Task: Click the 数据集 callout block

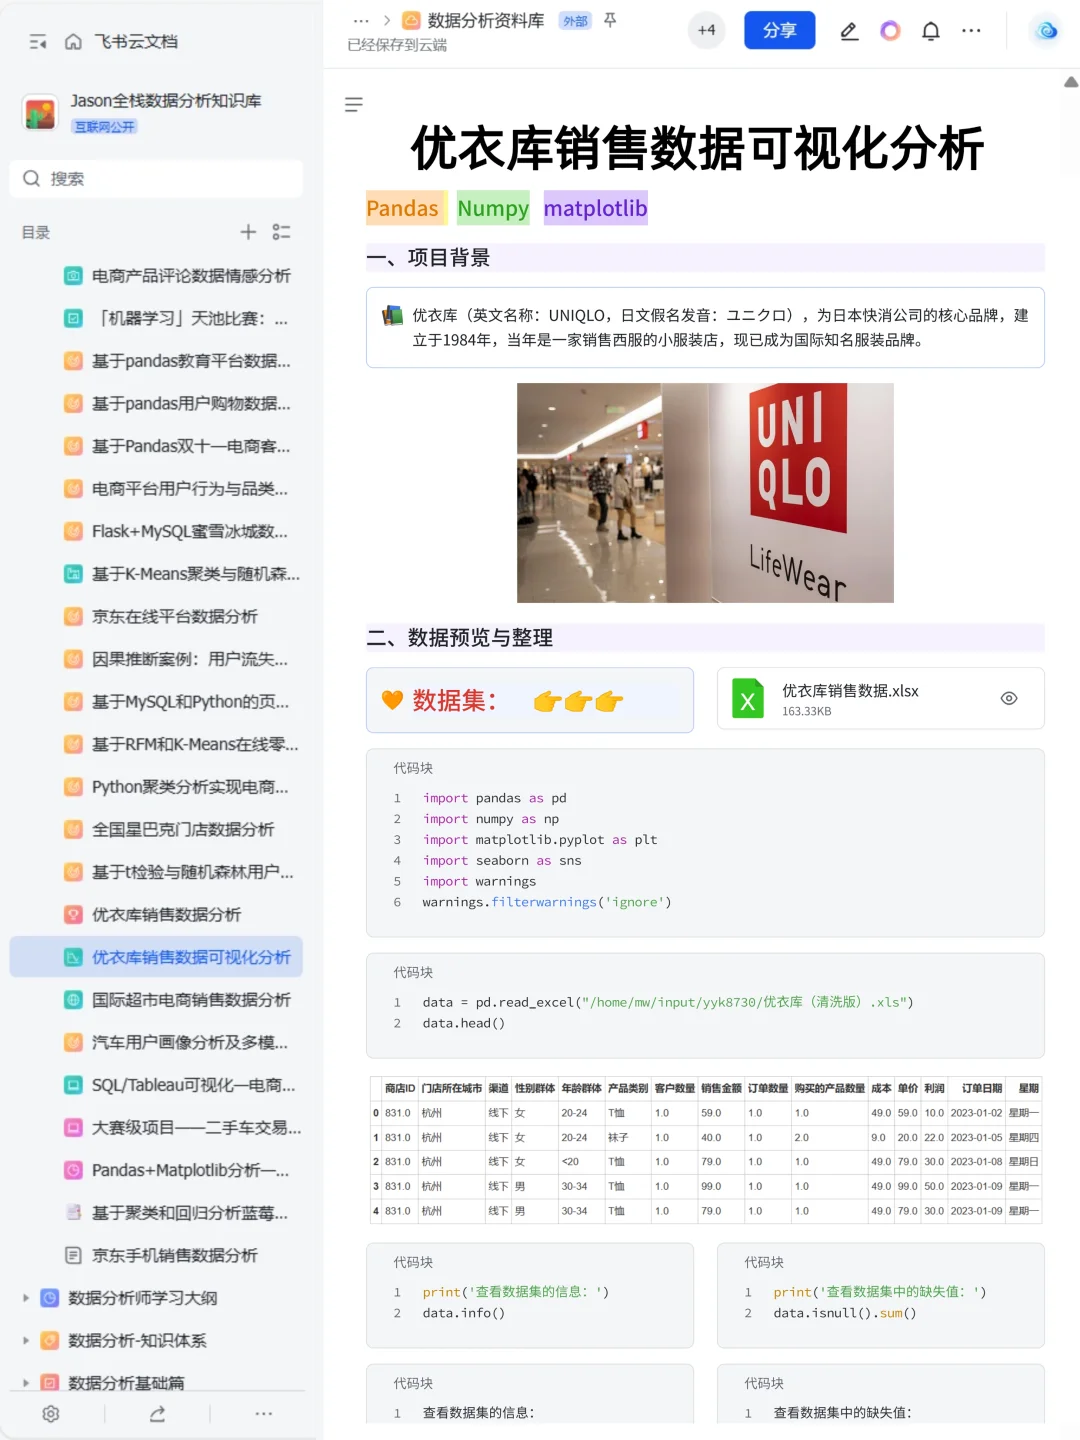Action: point(530,700)
